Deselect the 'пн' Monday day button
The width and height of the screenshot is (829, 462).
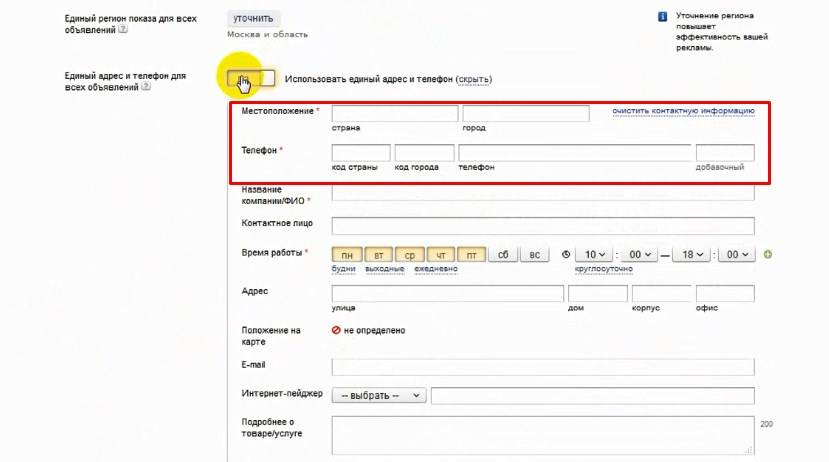coord(347,255)
